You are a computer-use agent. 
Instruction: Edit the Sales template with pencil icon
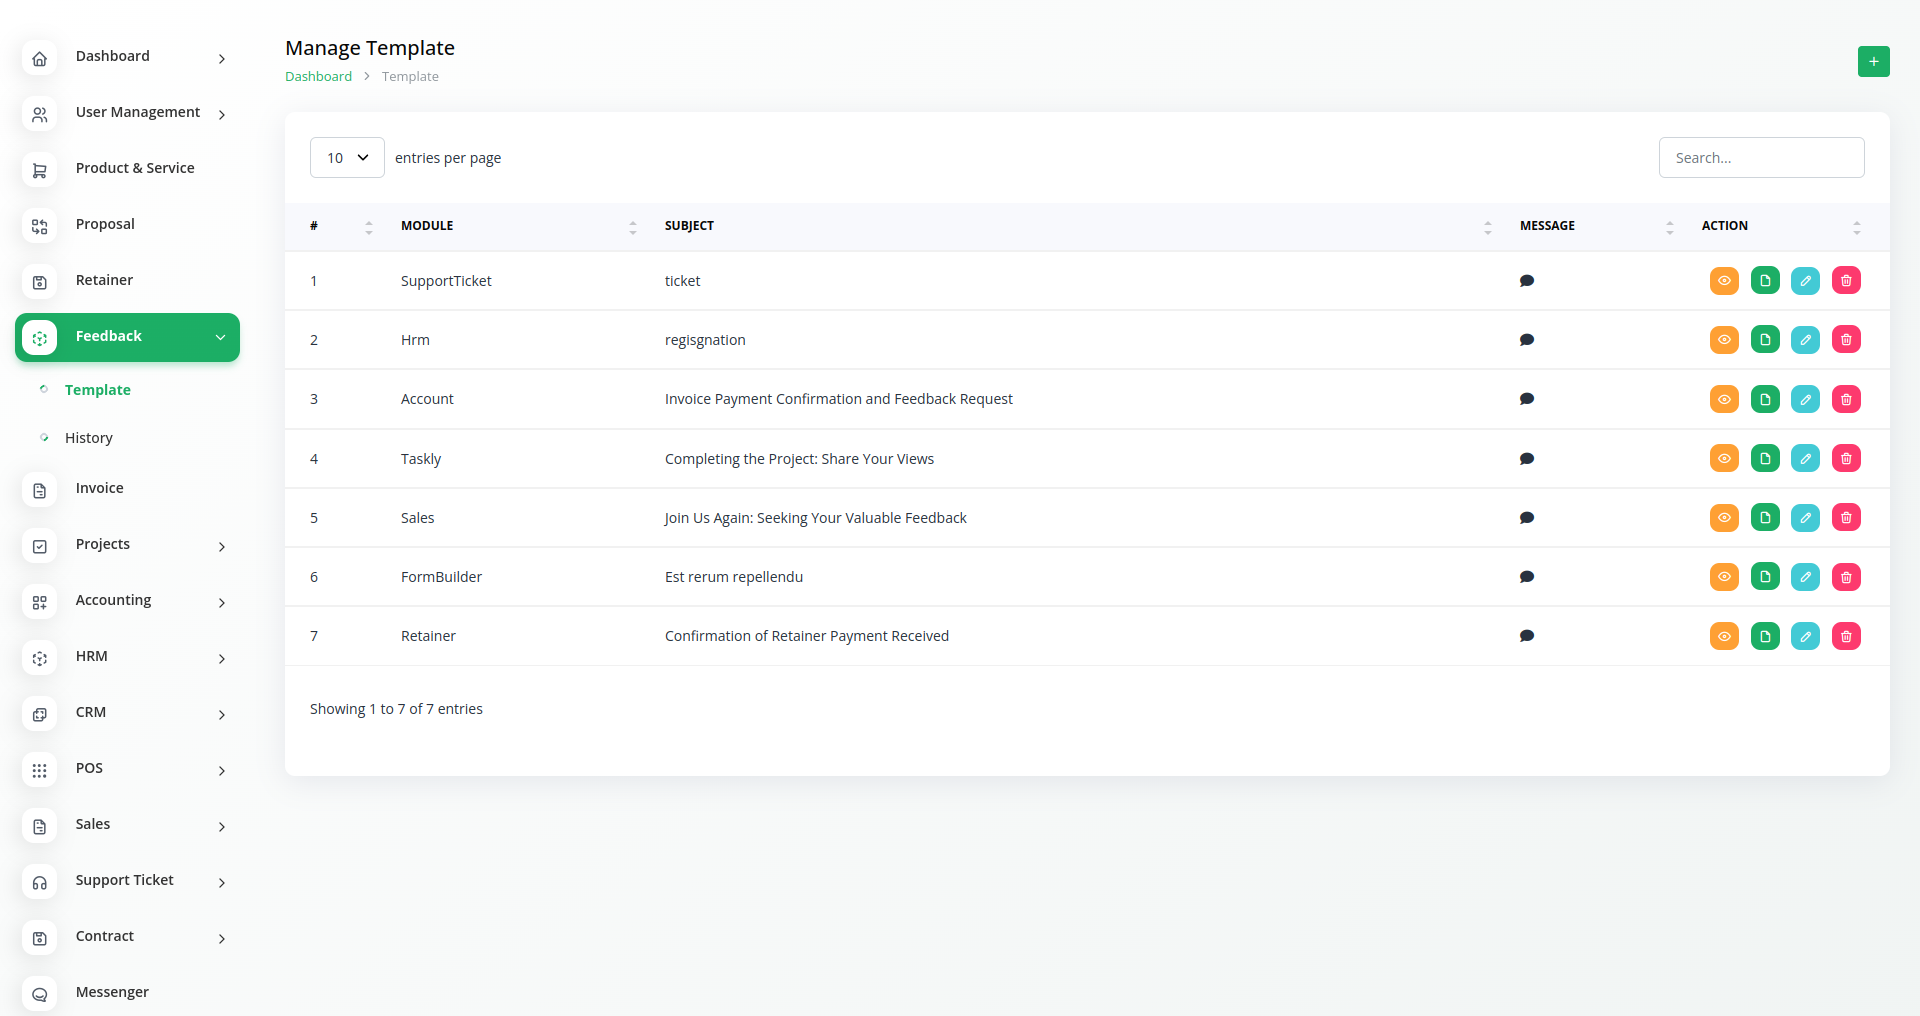(x=1805, y=518)
